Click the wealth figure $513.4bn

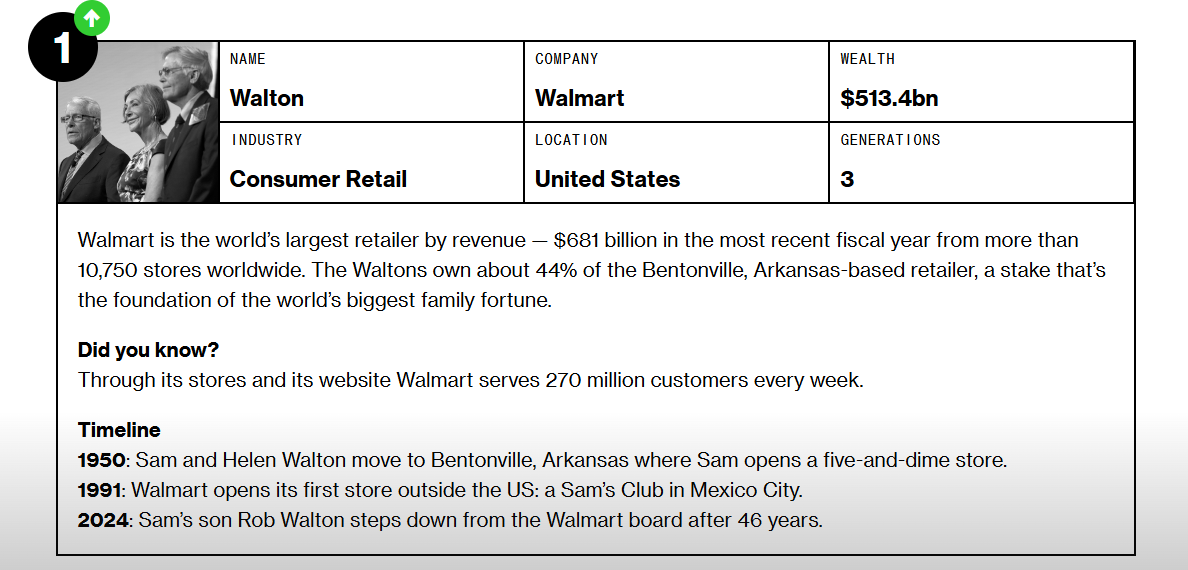pos(889,98)
